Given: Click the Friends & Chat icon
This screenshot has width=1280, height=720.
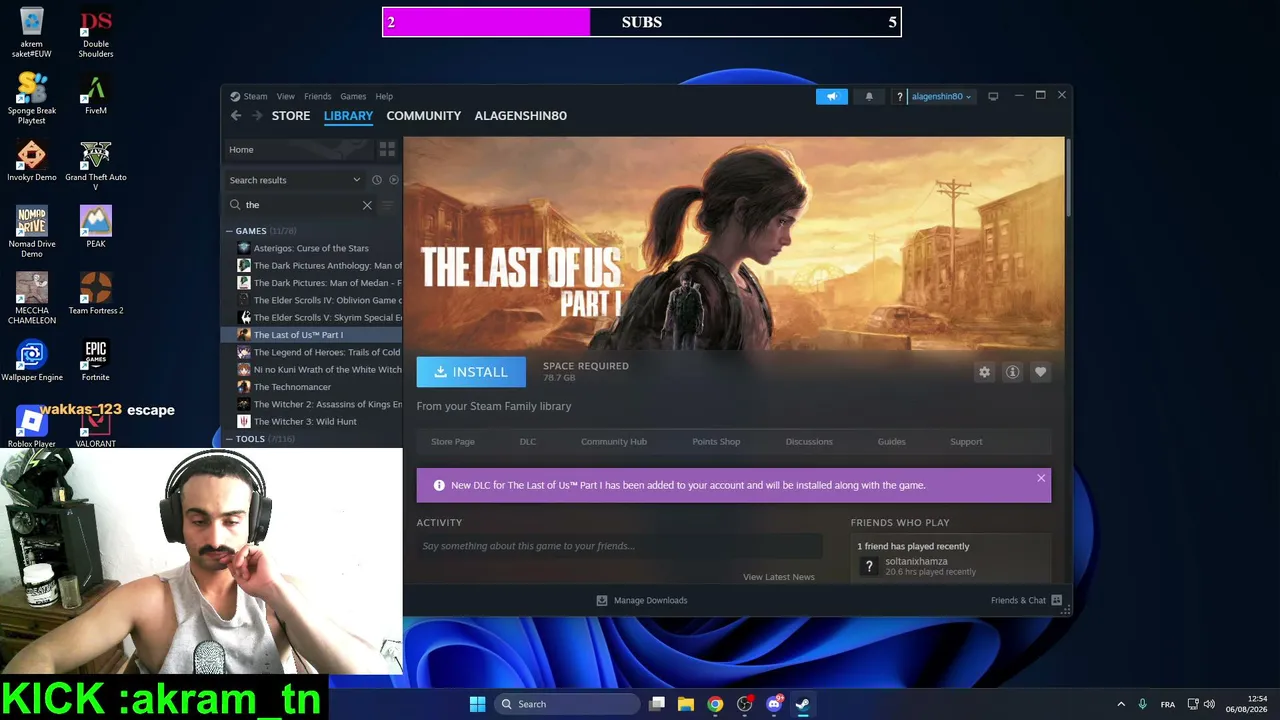Looking at the screenshot, I should coord(1056,600).
